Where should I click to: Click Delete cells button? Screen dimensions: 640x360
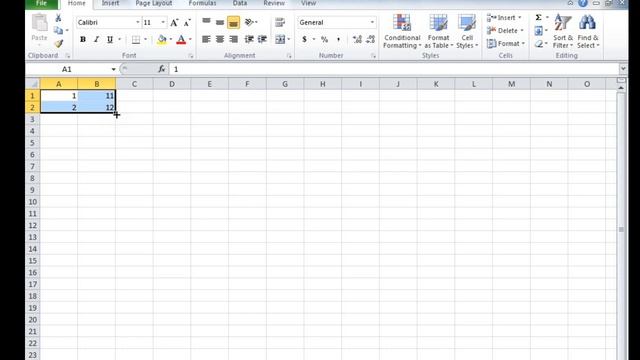(505, 31)
